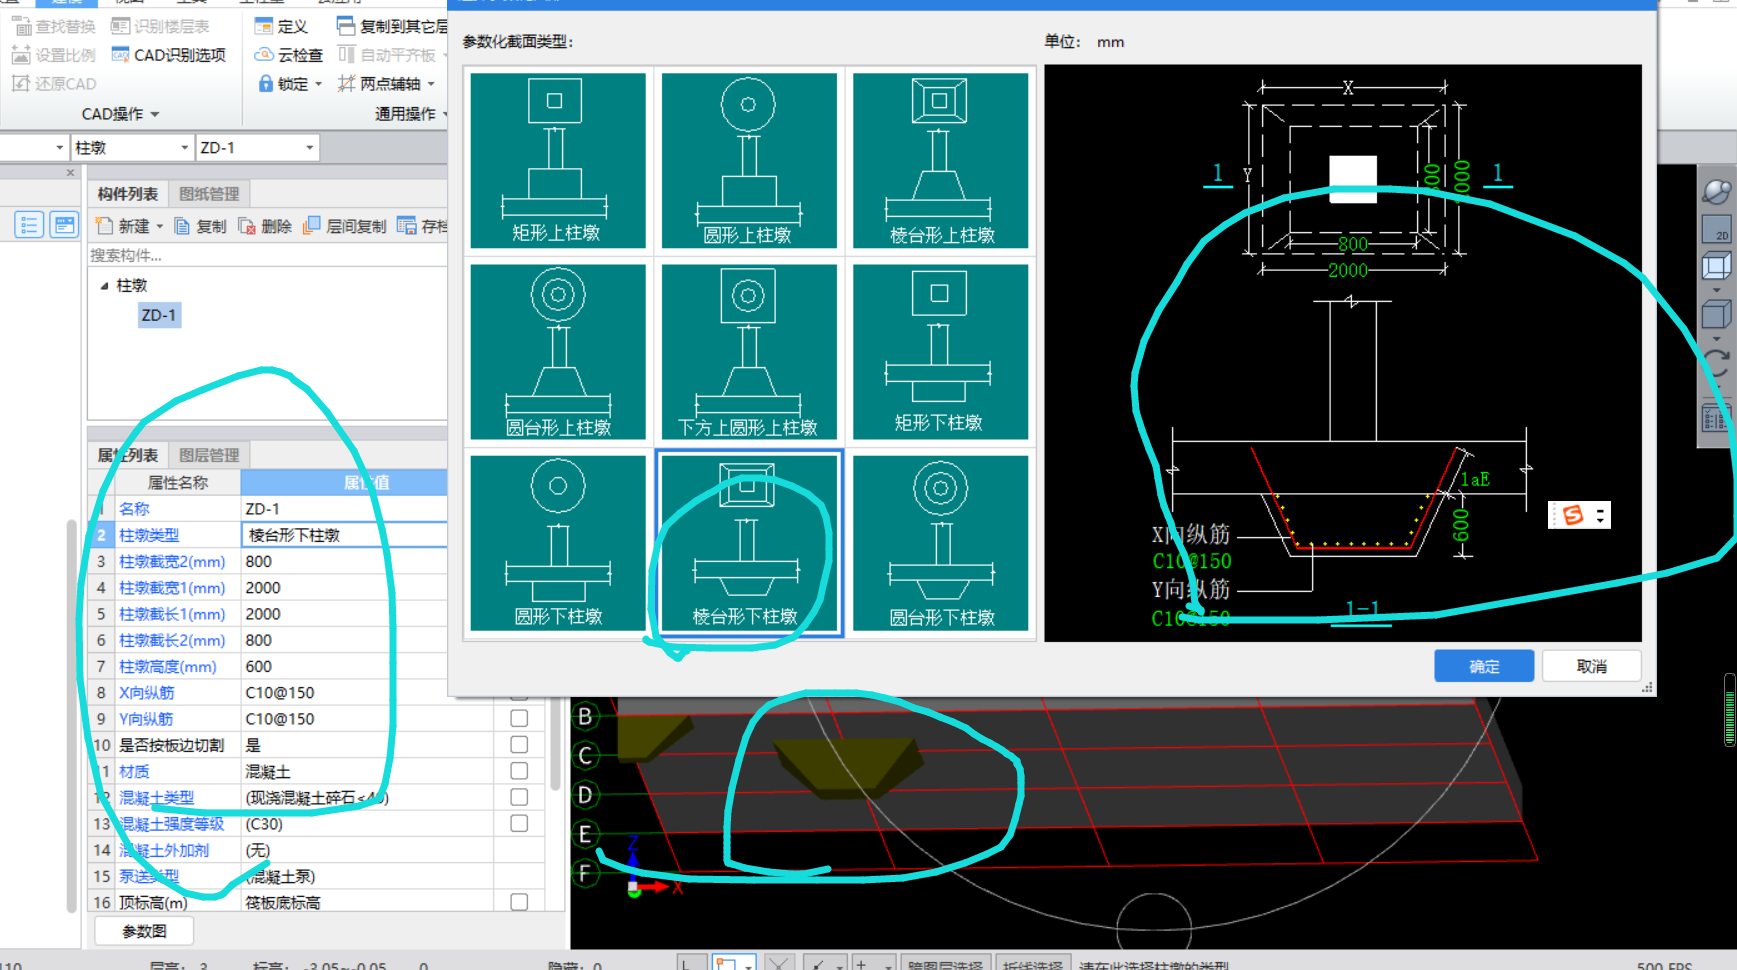The image size is (1737, 970).
Task: Switch to the 属性列表 tab
Action: click(127, 455)
